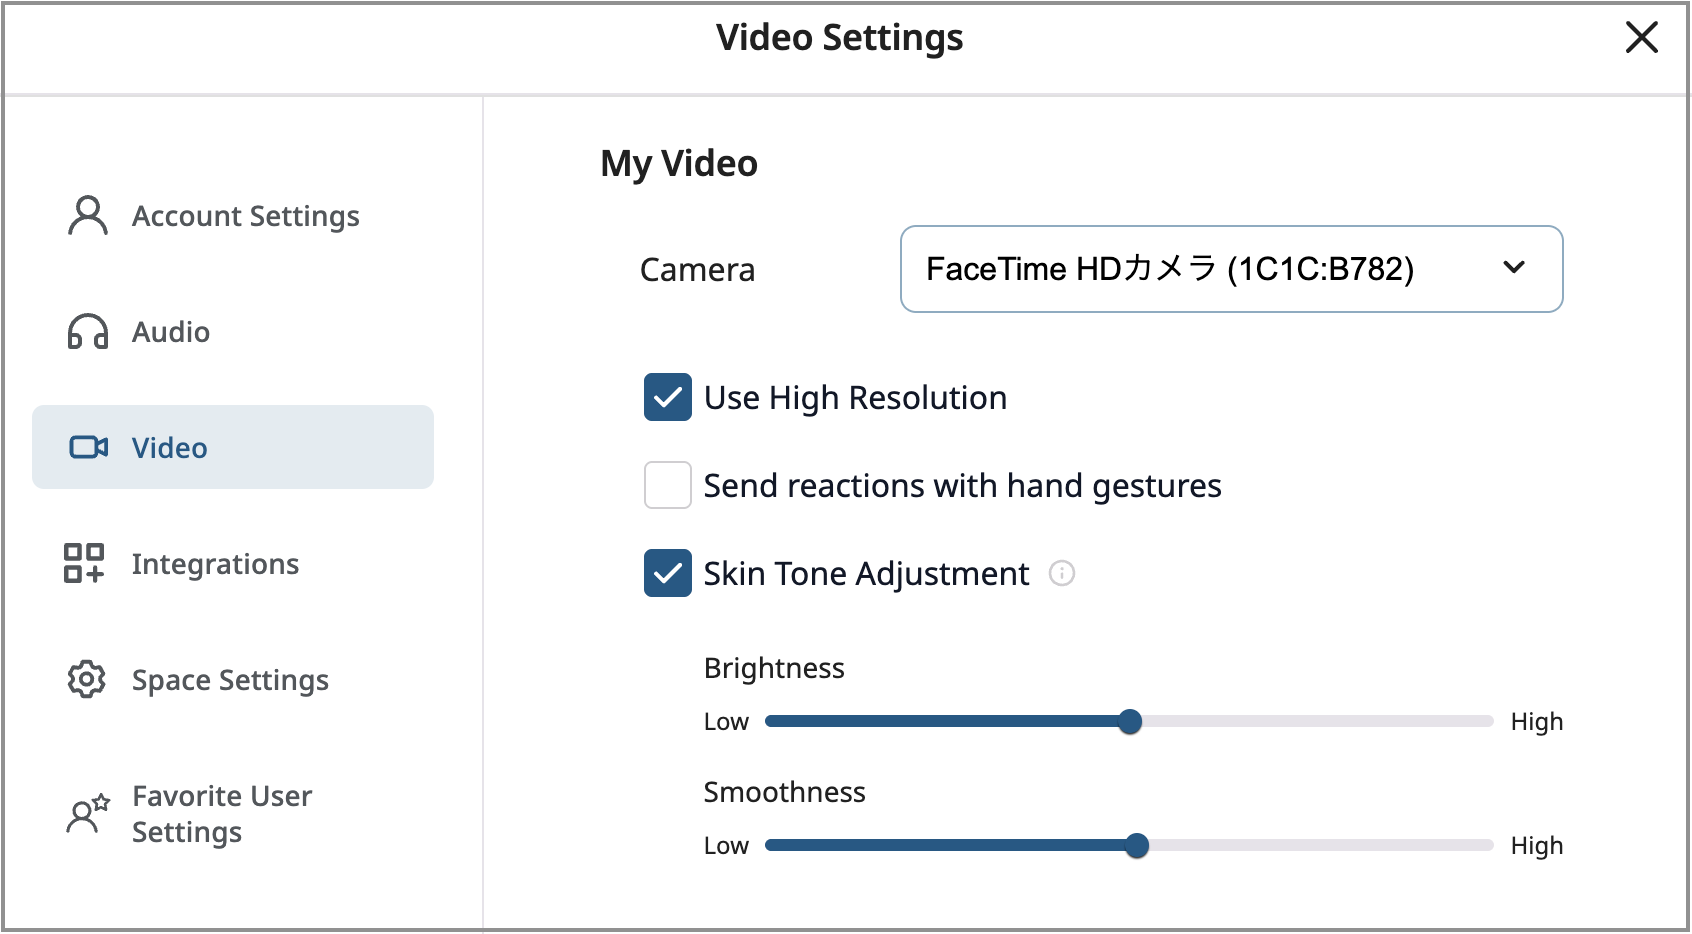Switch to the Integrations tab
This screenshot has width=1692, height=934.
tap(215, 564)
